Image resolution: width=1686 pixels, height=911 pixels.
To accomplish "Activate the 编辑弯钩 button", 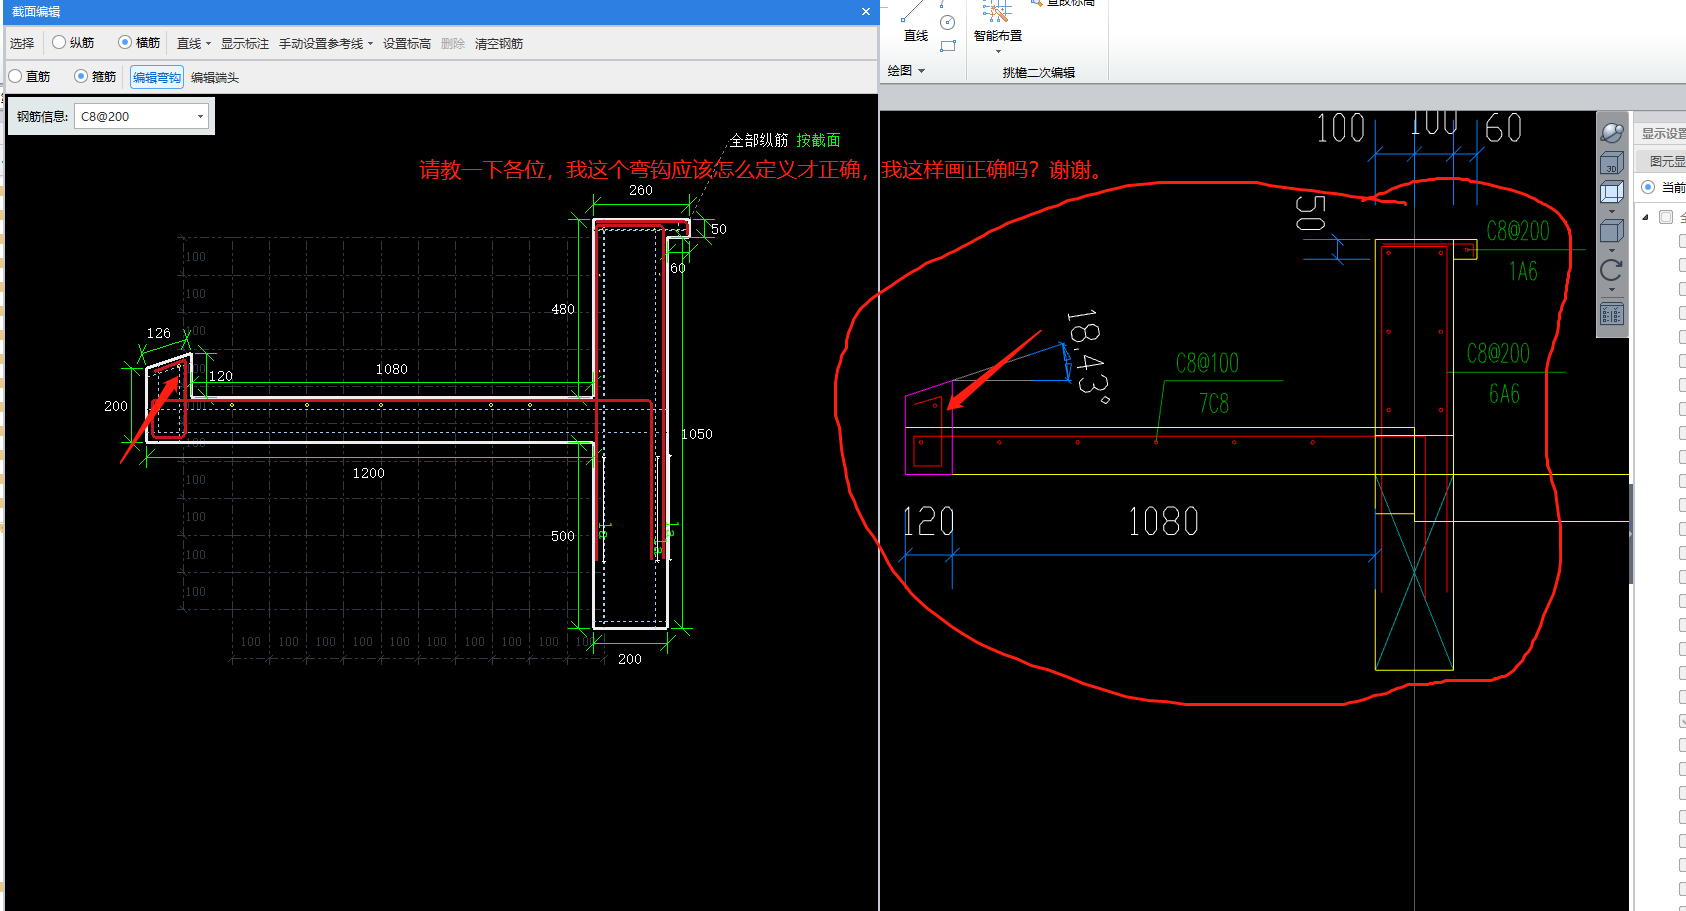I will tap(157, 77).
